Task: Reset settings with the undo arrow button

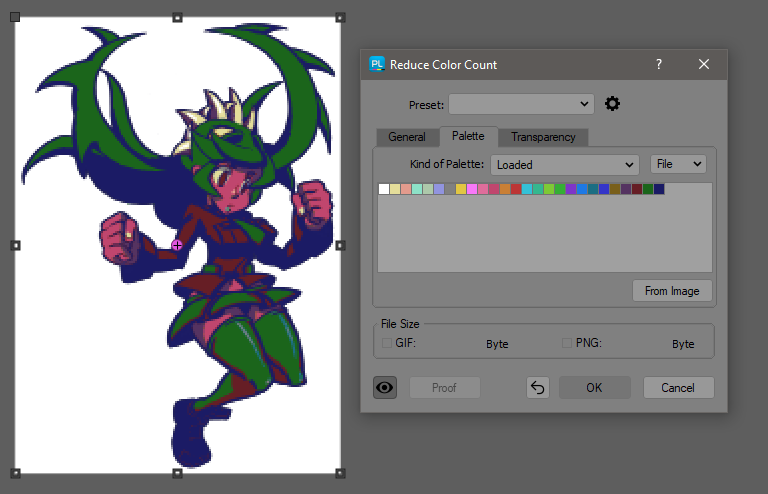Action: pos(538,388)
